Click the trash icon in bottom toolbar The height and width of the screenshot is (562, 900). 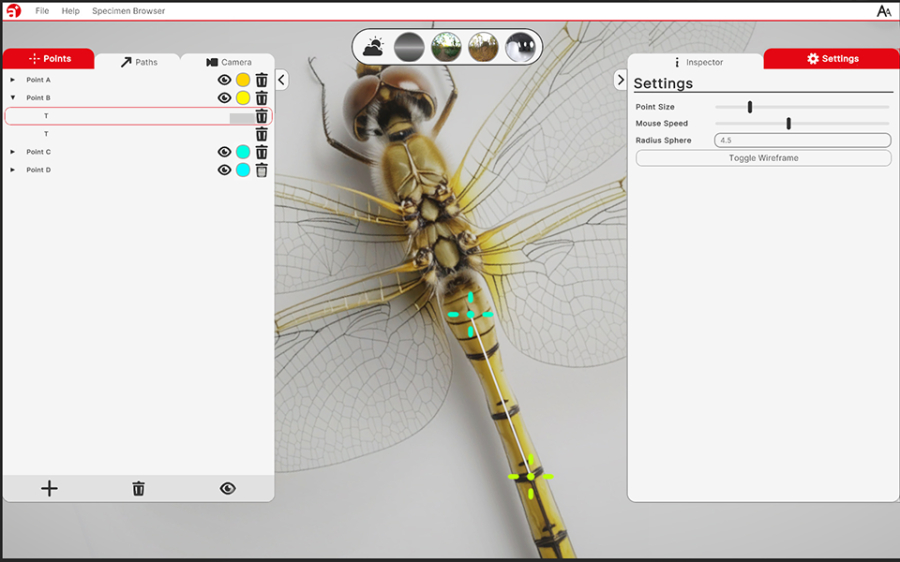point(139,488)
